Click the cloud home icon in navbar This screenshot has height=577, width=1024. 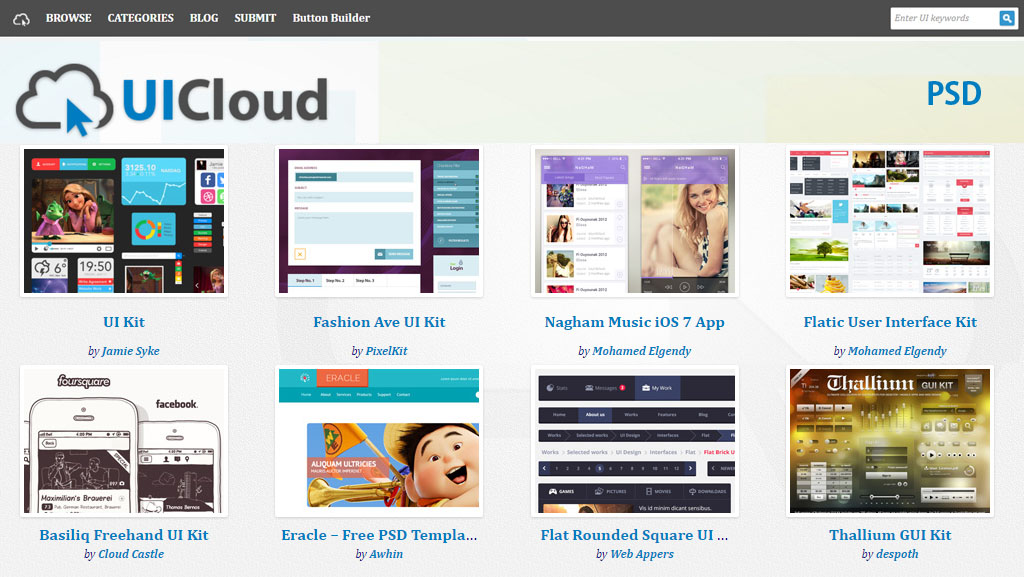[22, 18]
